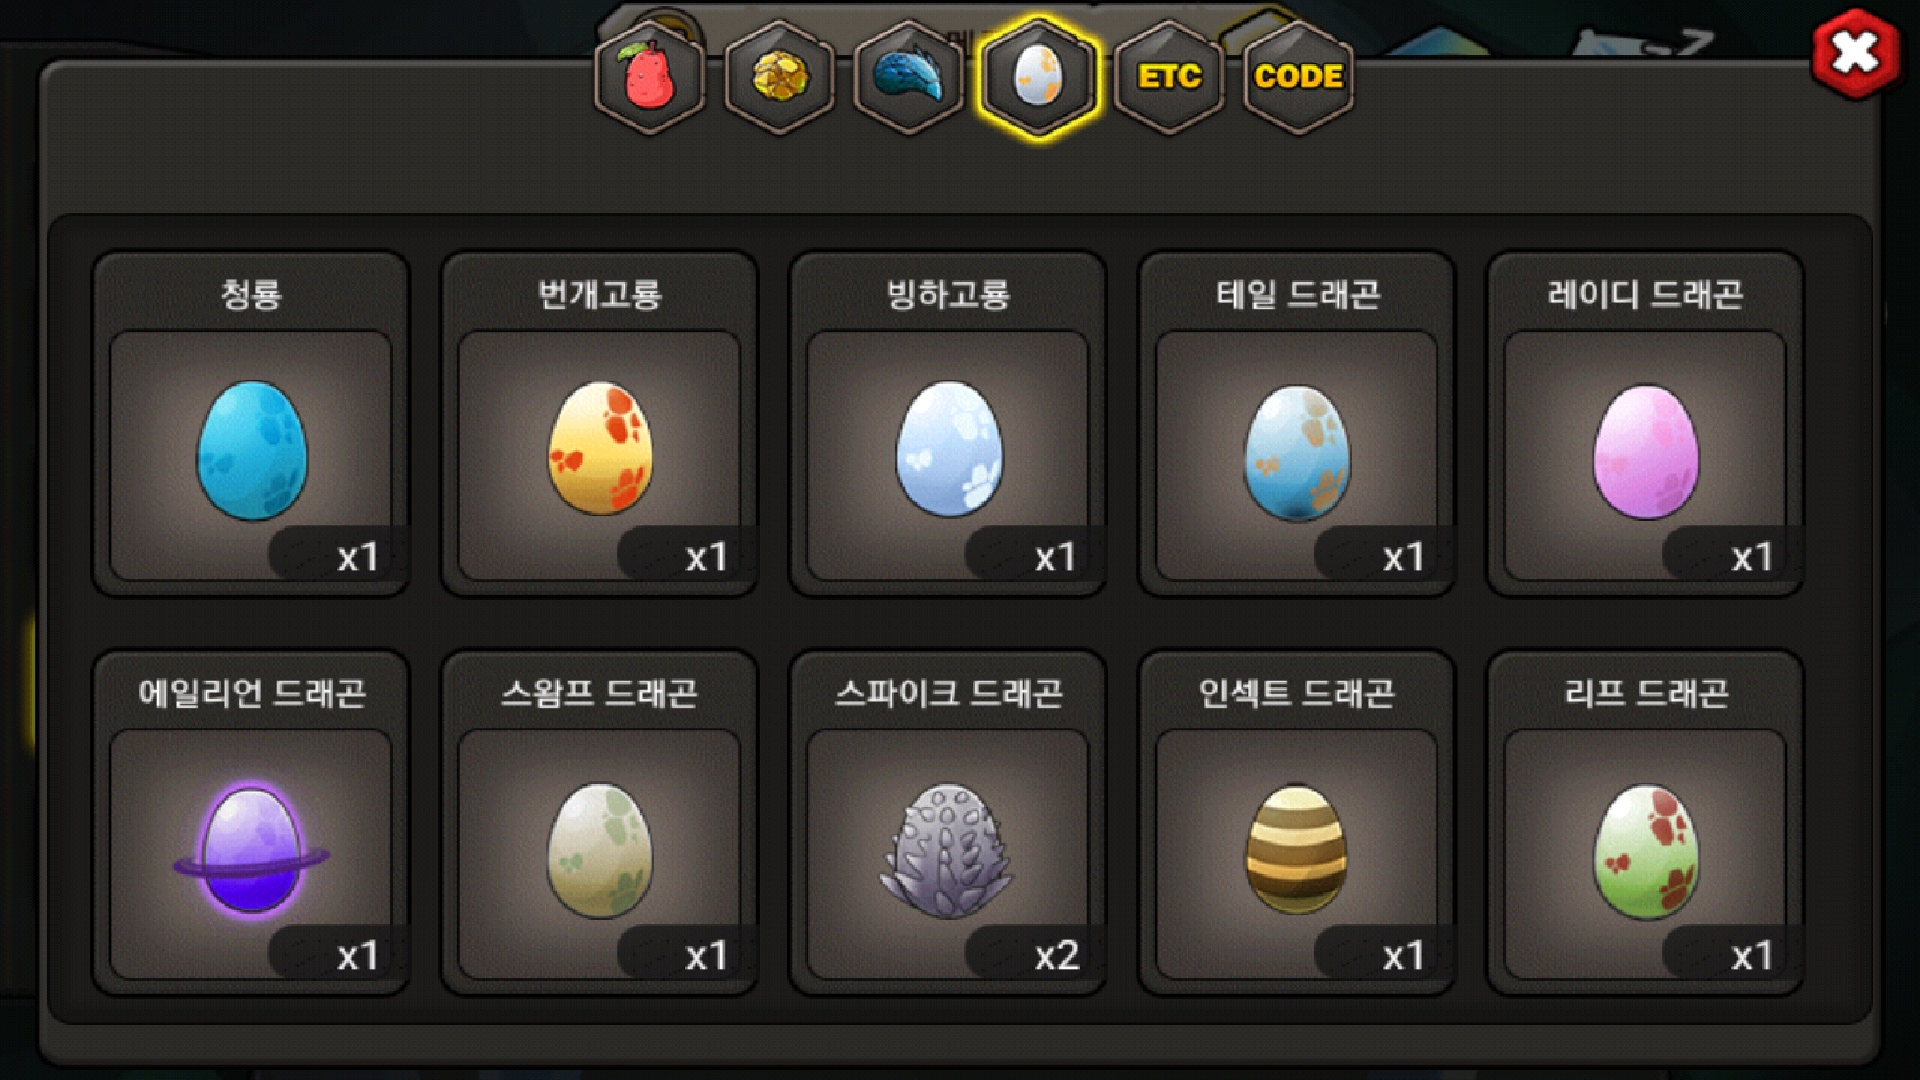Choose the 스왐프 드래곤 egg
This screenshot has width=1920, height=1080.
click(x=600, y=850)
